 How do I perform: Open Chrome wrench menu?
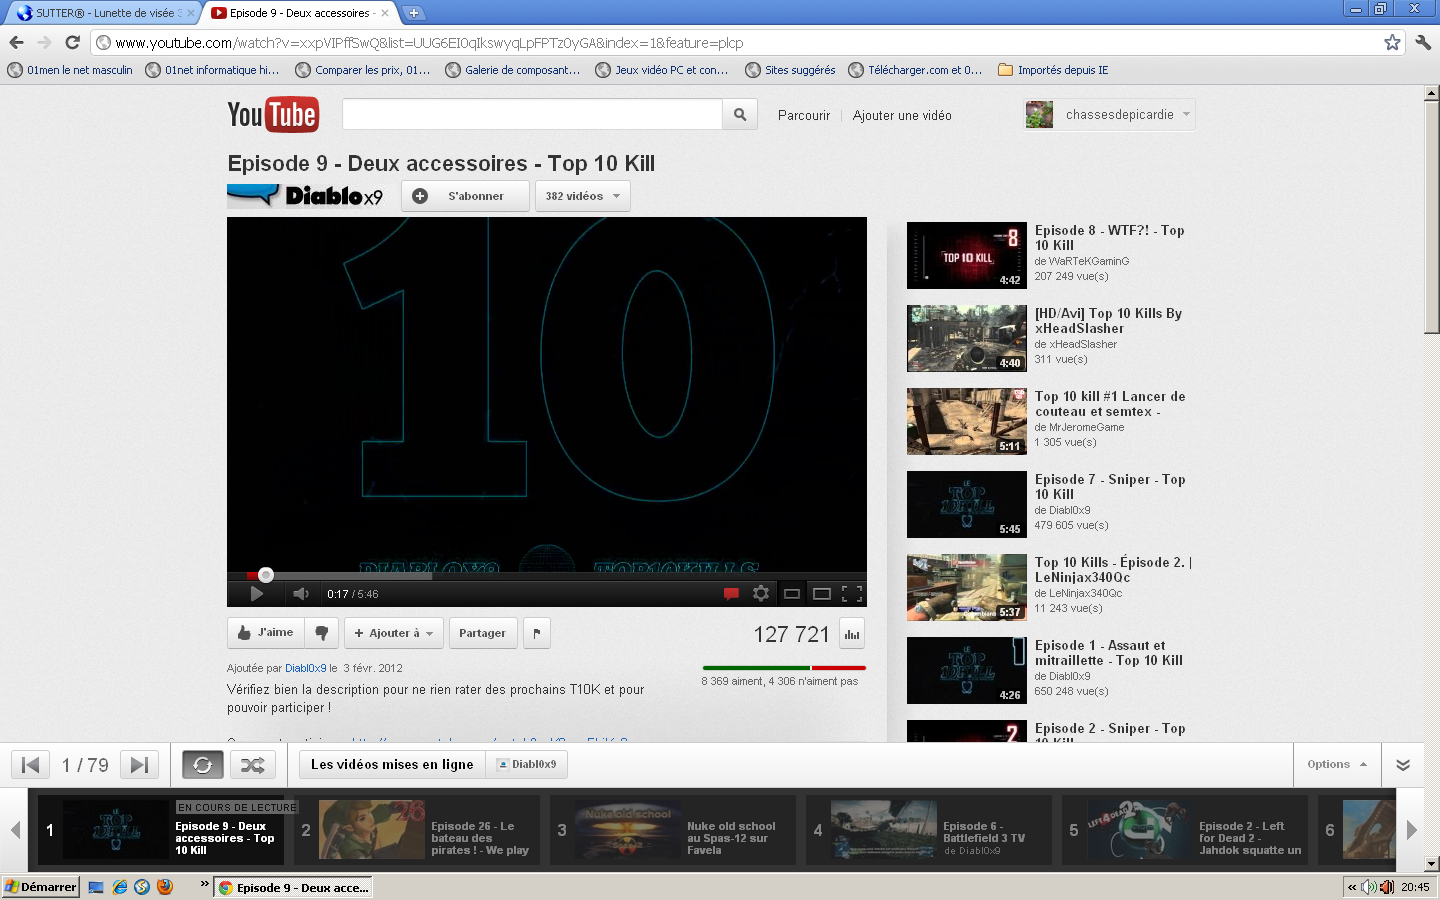[1423, 43]
